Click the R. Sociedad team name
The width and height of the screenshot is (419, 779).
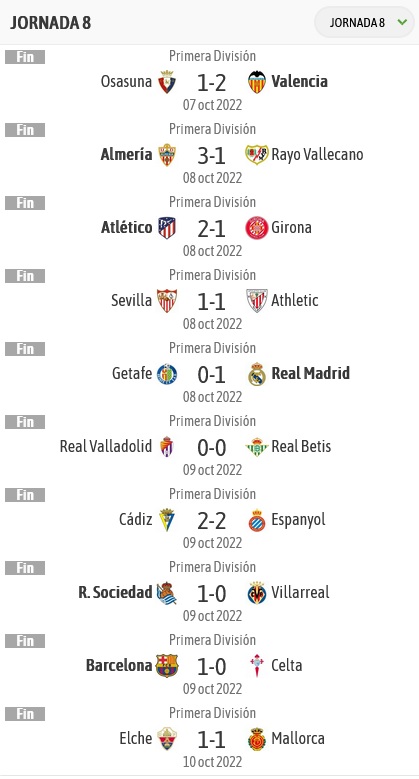pos(115,592)
